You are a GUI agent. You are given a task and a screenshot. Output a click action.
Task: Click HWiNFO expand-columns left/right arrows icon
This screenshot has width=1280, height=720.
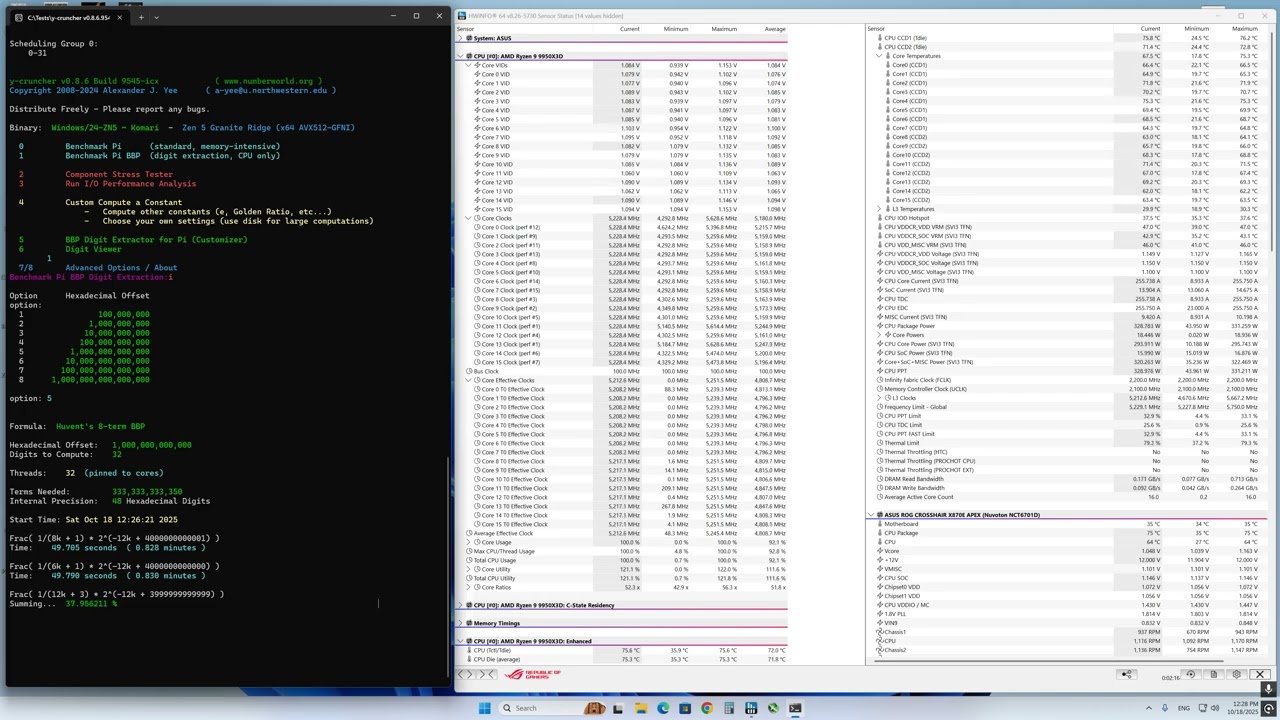pyautogui.click(x=465, y=674)
